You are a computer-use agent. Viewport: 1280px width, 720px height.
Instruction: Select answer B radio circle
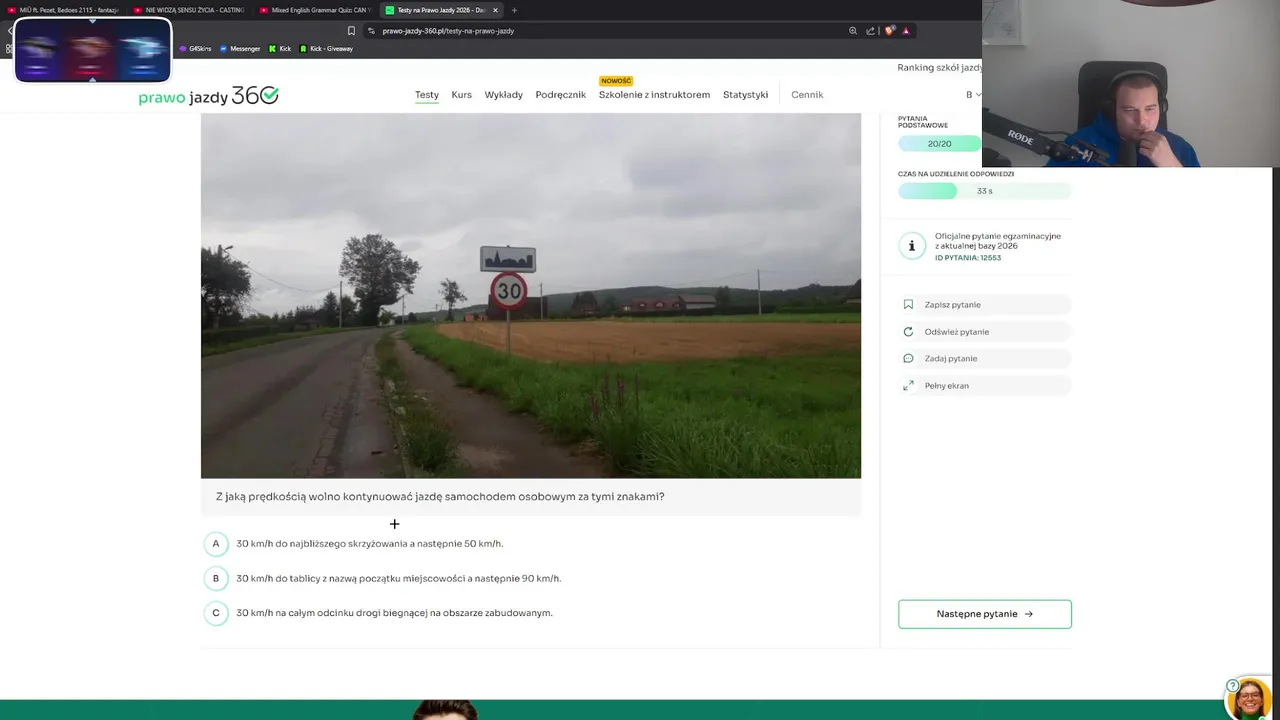tap(215, 578)
